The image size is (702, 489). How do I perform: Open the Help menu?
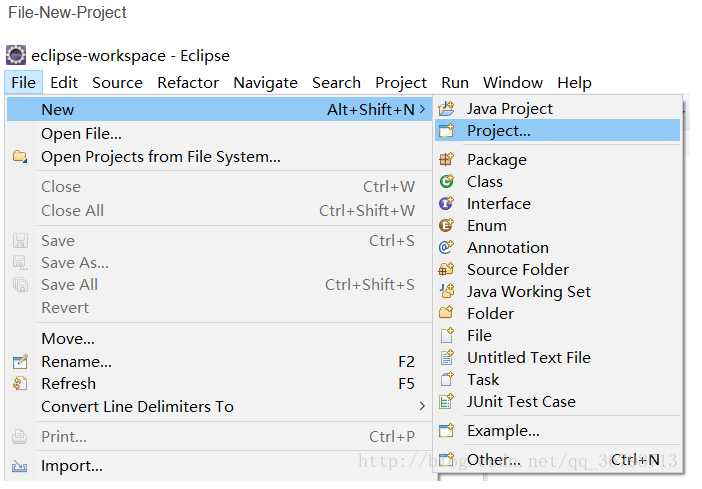pos(574,82)
